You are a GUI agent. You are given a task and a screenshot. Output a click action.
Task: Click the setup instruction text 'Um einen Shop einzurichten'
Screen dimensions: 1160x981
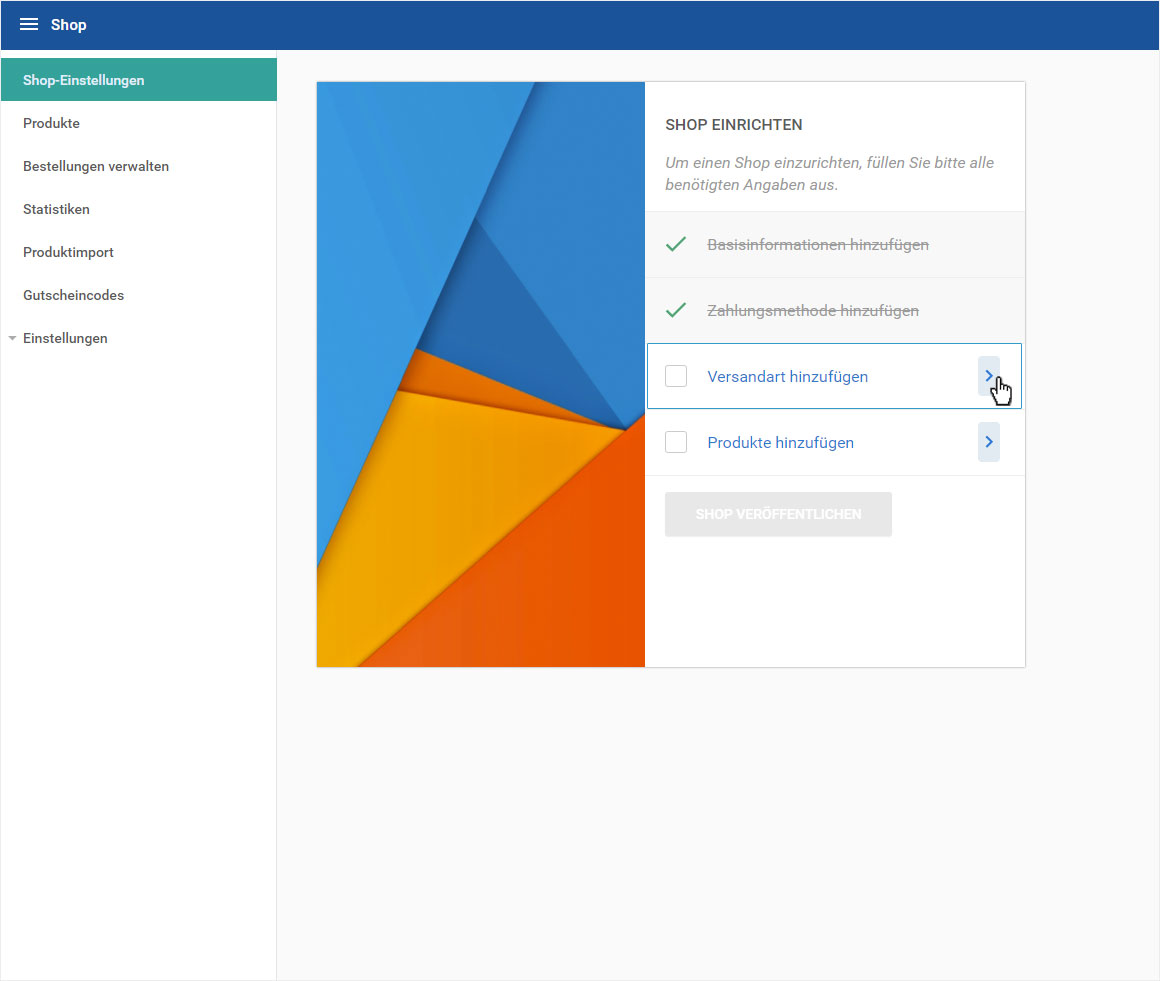pyautogui.click(x=829, y=173)
